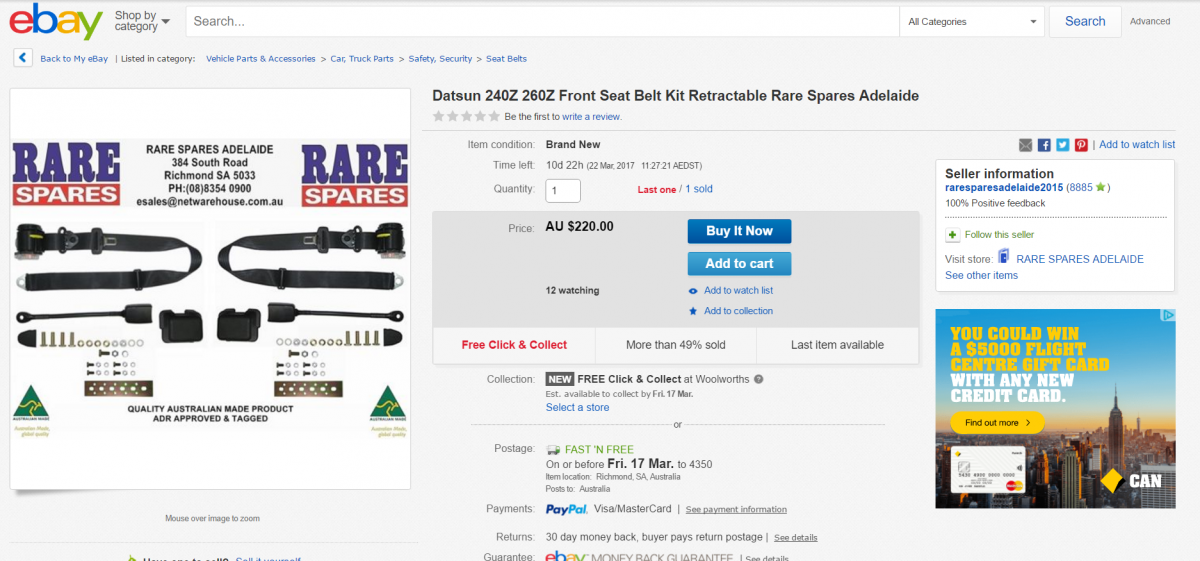The width and height of the screenshot is (1200, 561).
Task: Open the See payment information link
Action: 736,510
